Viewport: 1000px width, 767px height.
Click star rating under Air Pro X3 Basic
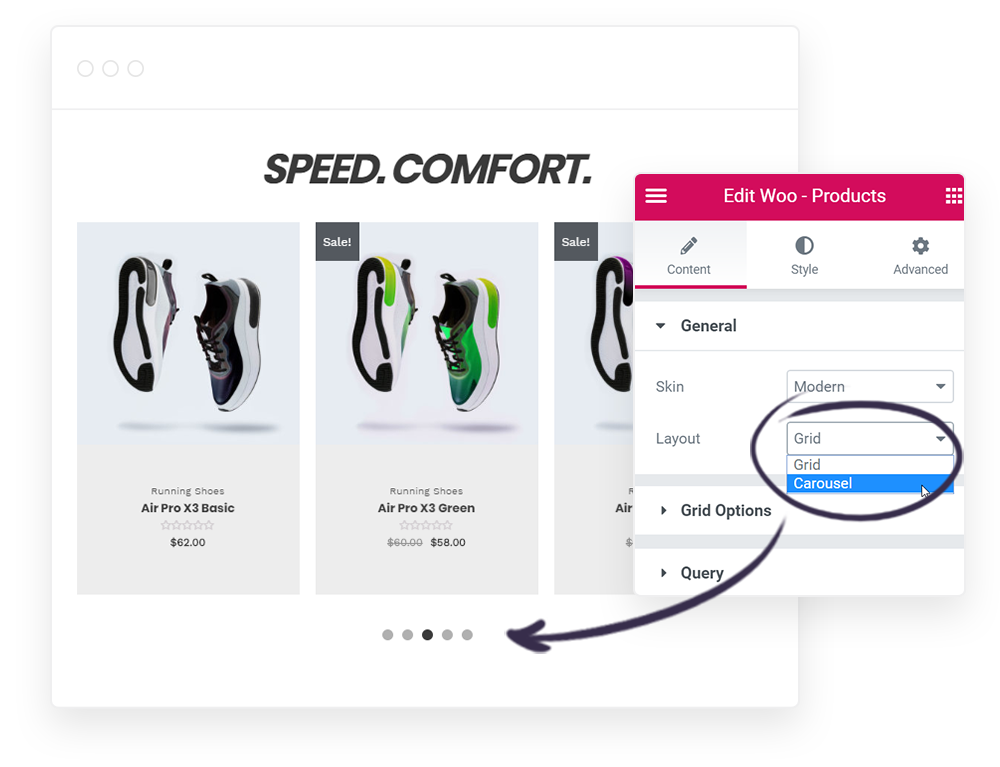click(188, 525)
